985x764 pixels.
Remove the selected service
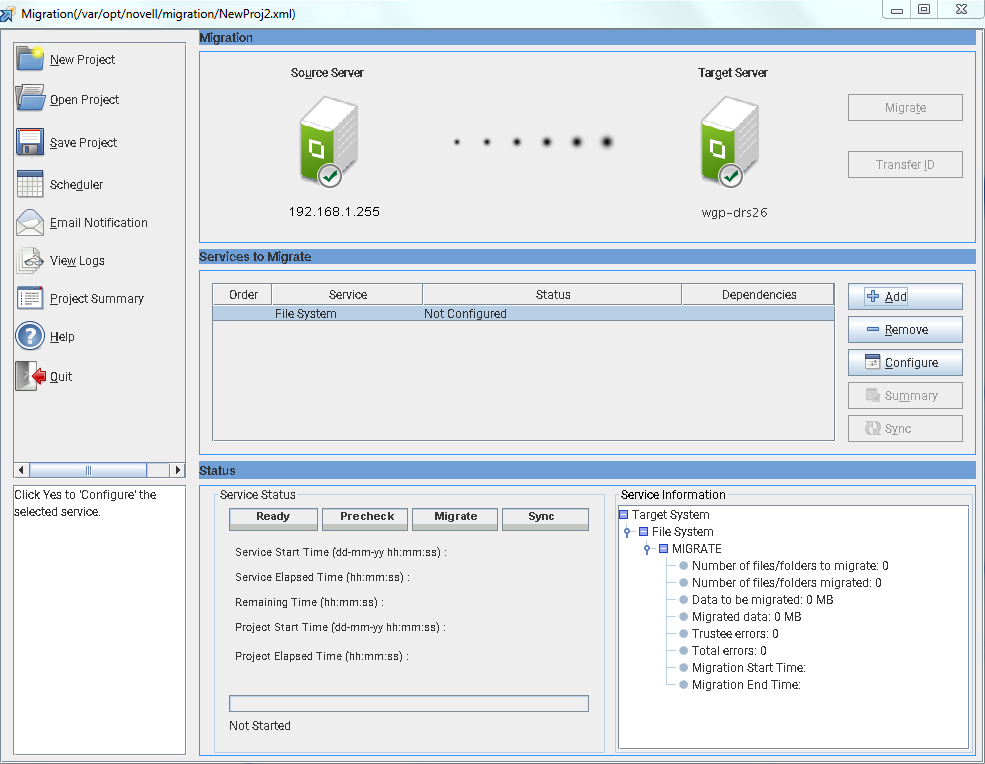pyautogui.click(x=905, y=330)
